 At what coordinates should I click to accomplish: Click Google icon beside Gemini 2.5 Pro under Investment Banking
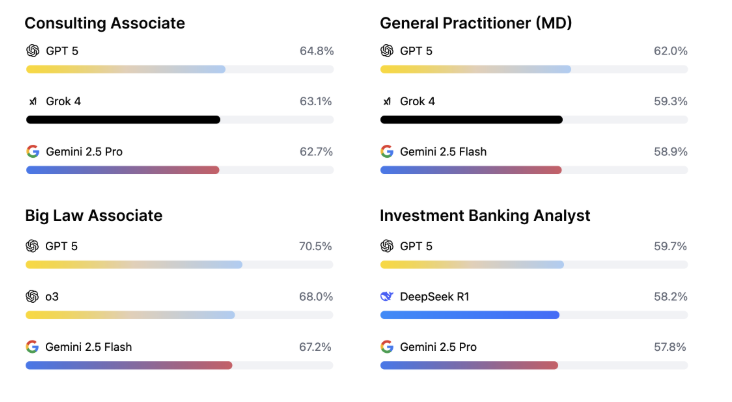[x=387, y=347]
